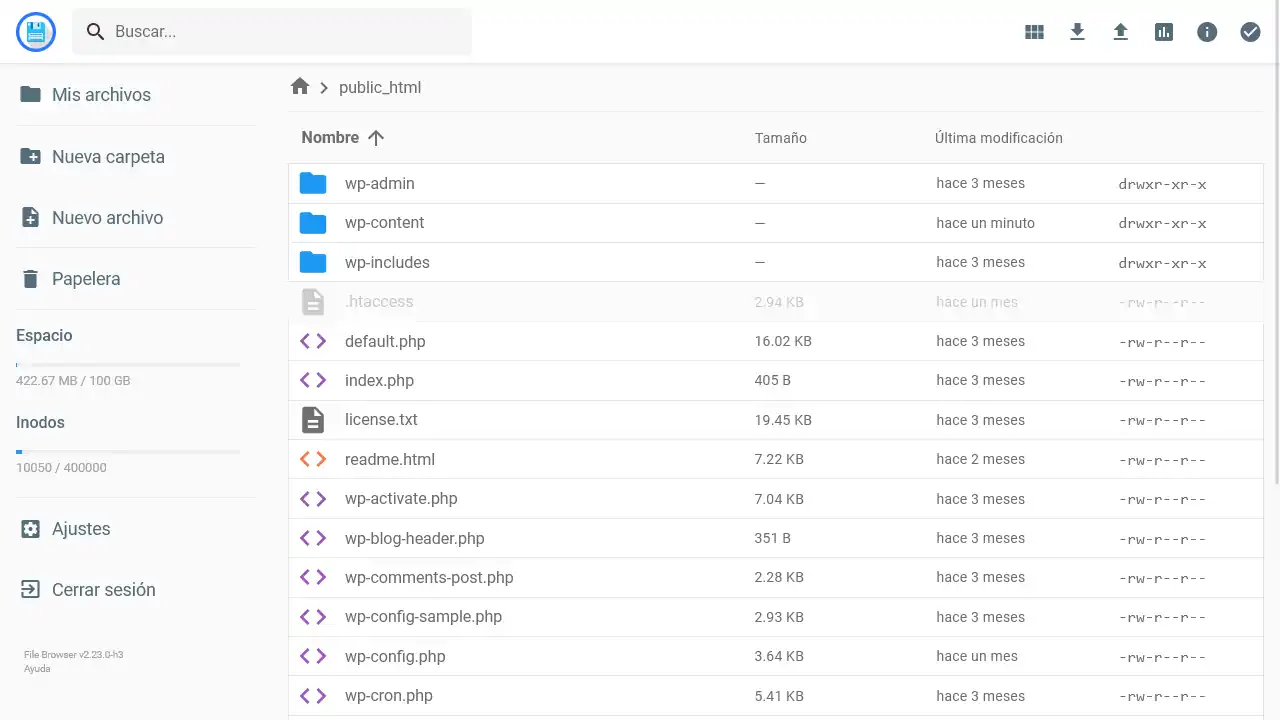Viewport: 1280px width, 720px height.
Task: Click the public_html breadcrumb link
Action: (380, 87)
